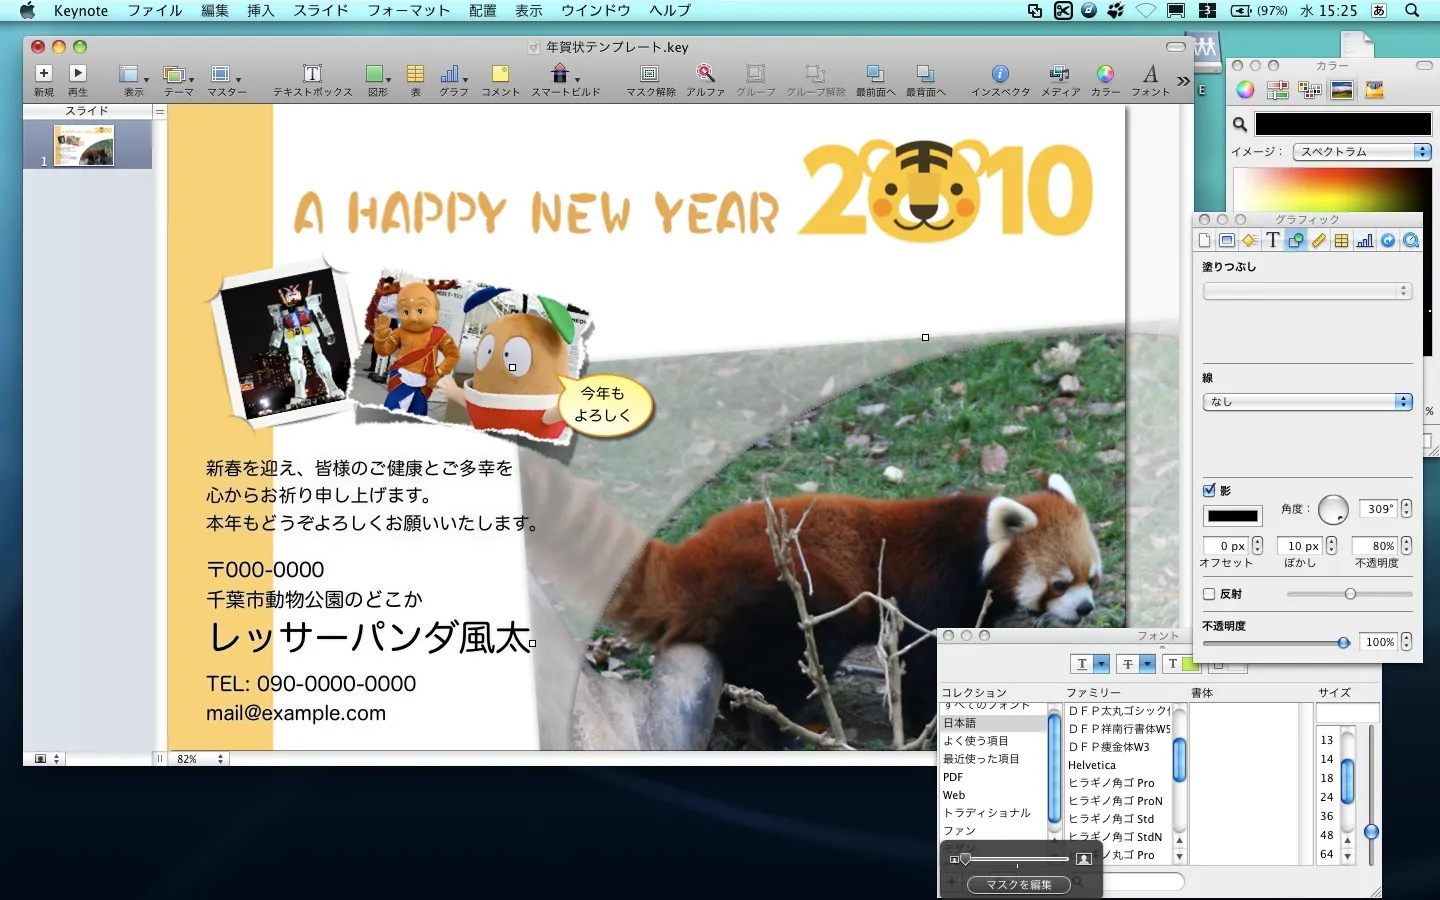
Task: Click the black shadow color swatch
Action: click(x=1232, y=516)
